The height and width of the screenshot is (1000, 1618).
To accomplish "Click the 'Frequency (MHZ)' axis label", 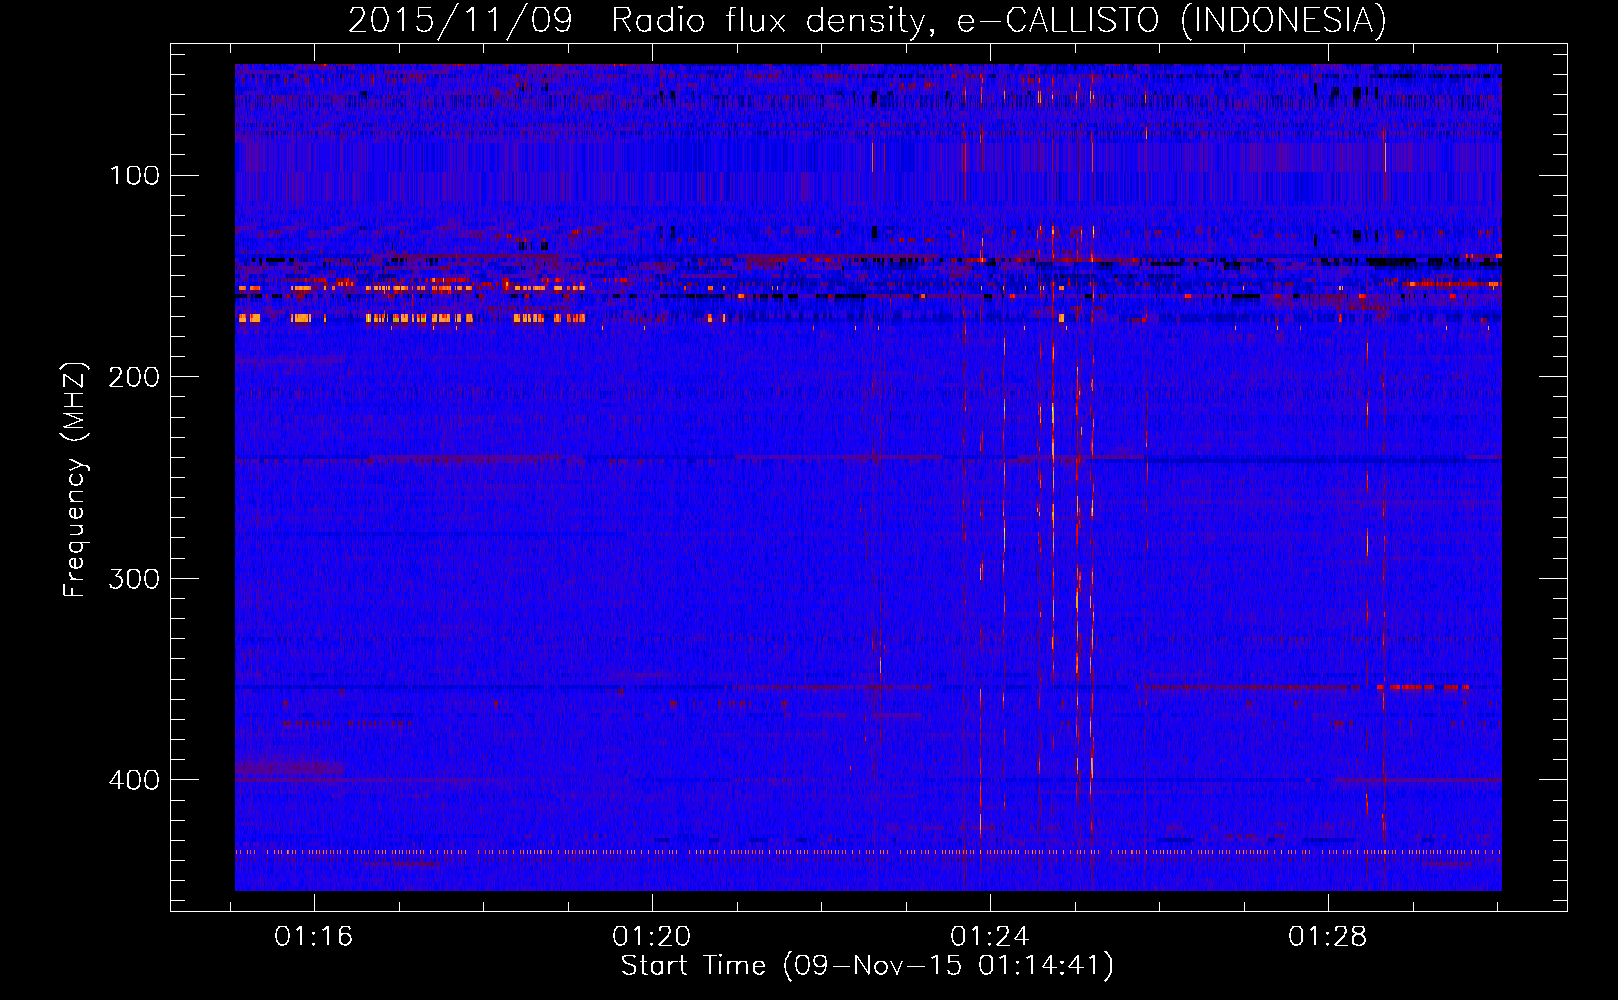I will click(x=75, y=479).
